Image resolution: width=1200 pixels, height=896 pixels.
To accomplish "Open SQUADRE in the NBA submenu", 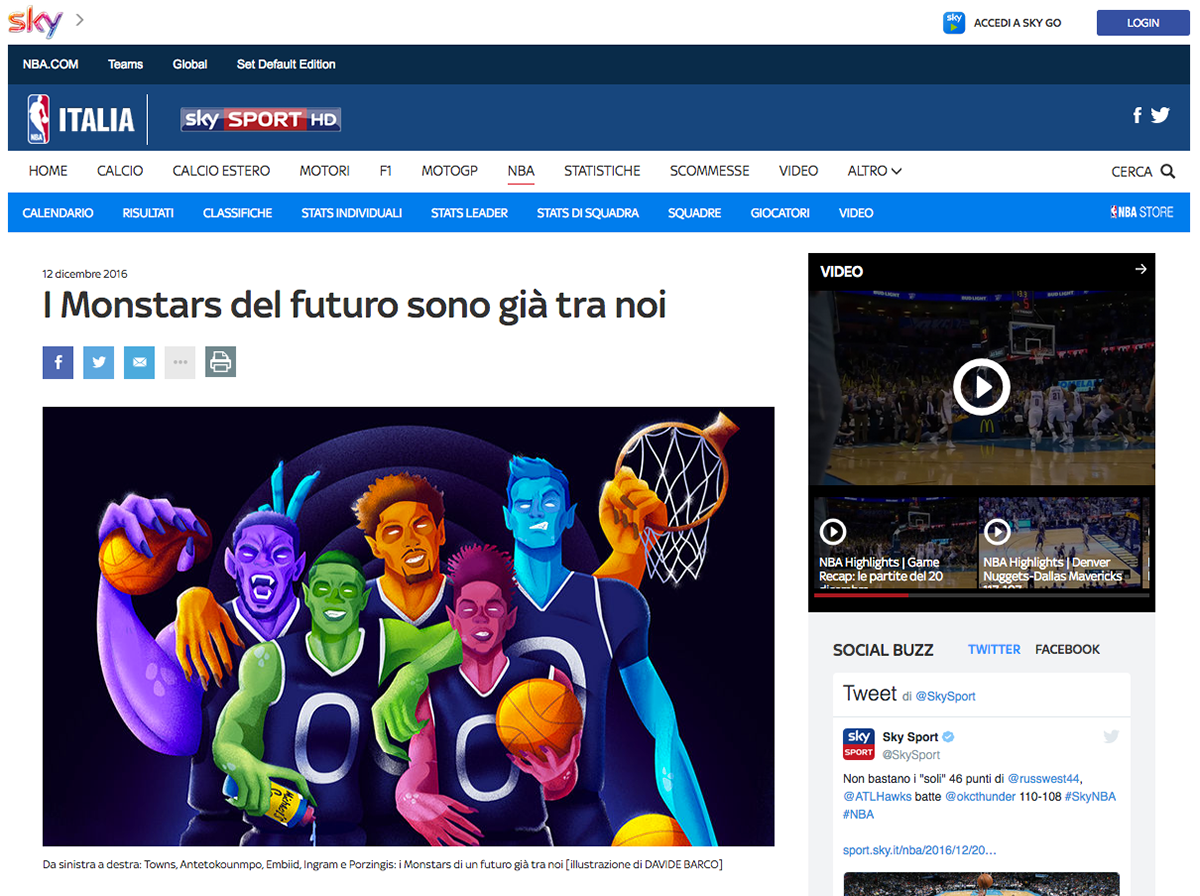I will (694, 213).
